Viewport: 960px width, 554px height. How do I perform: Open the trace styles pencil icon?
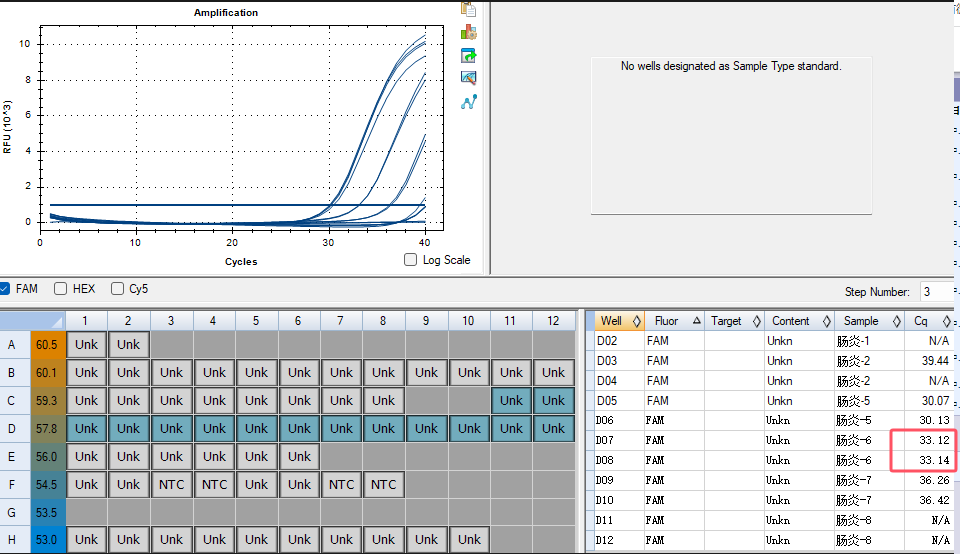coord(468,78)
